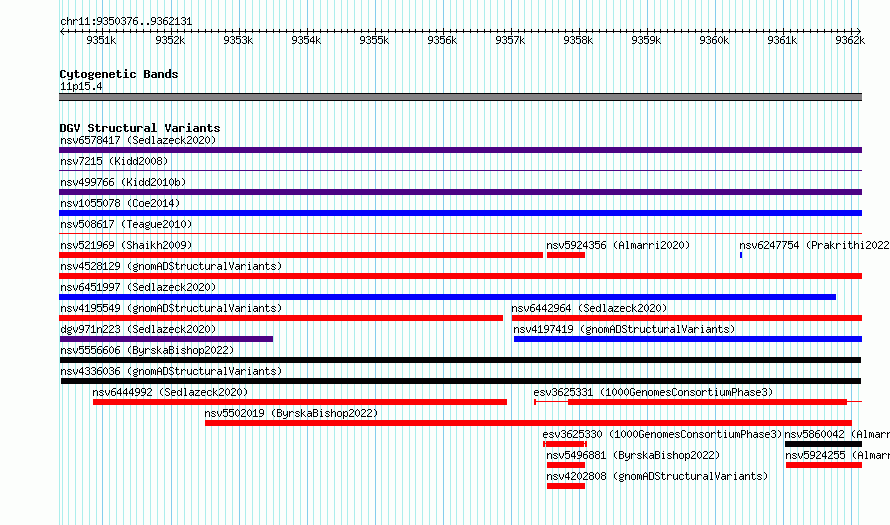
Task: Click the short red nsv5924356 bar
Action: 566,255
